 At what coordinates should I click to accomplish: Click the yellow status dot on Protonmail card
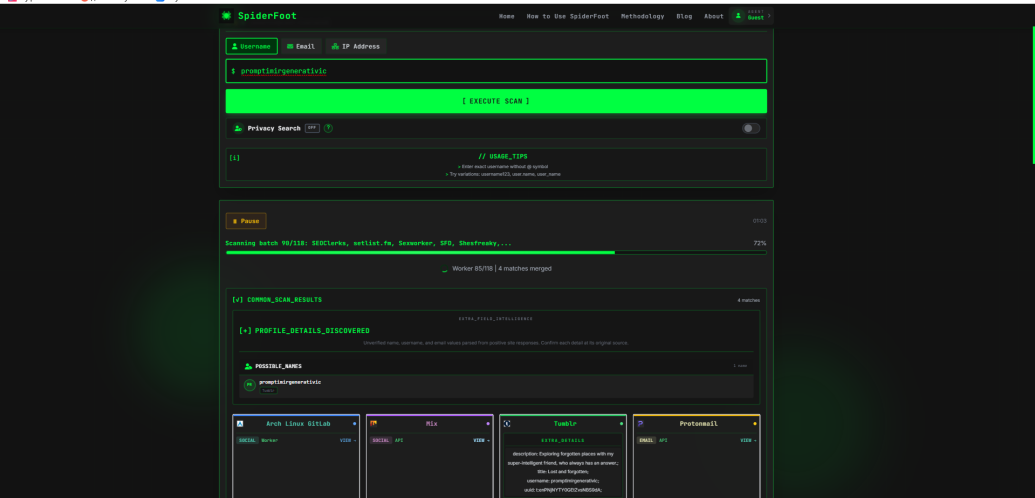(x=754, y=424)
